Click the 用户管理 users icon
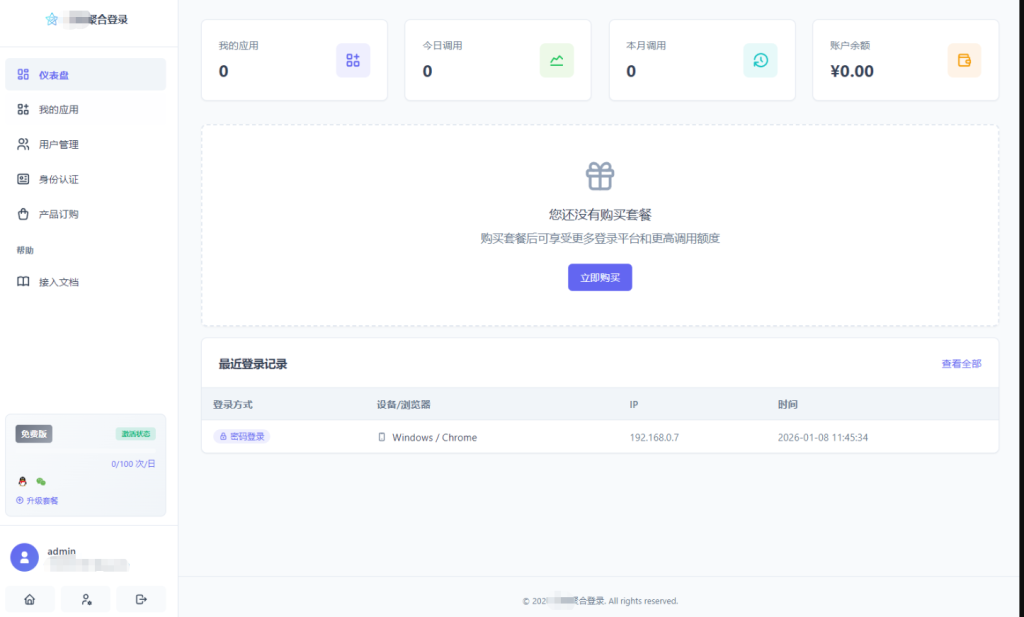 [22, 143]
